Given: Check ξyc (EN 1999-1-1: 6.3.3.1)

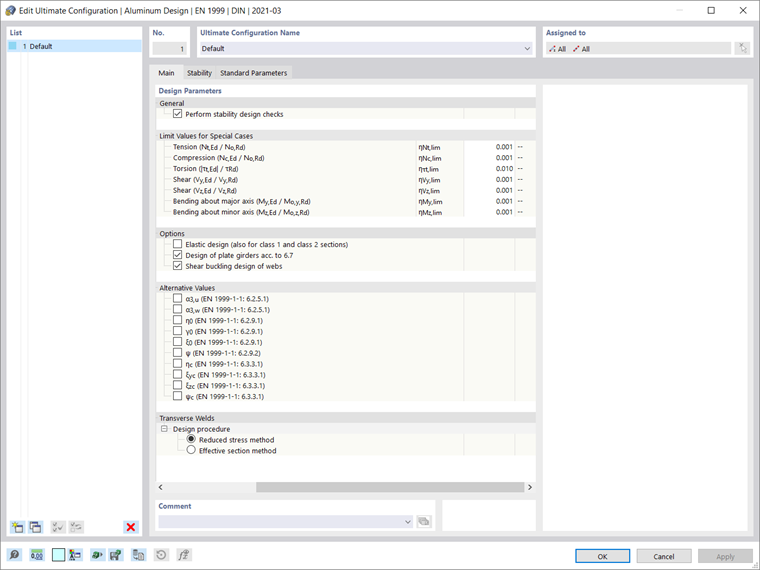Looking at the screenshot, I should tap(177, 374).
